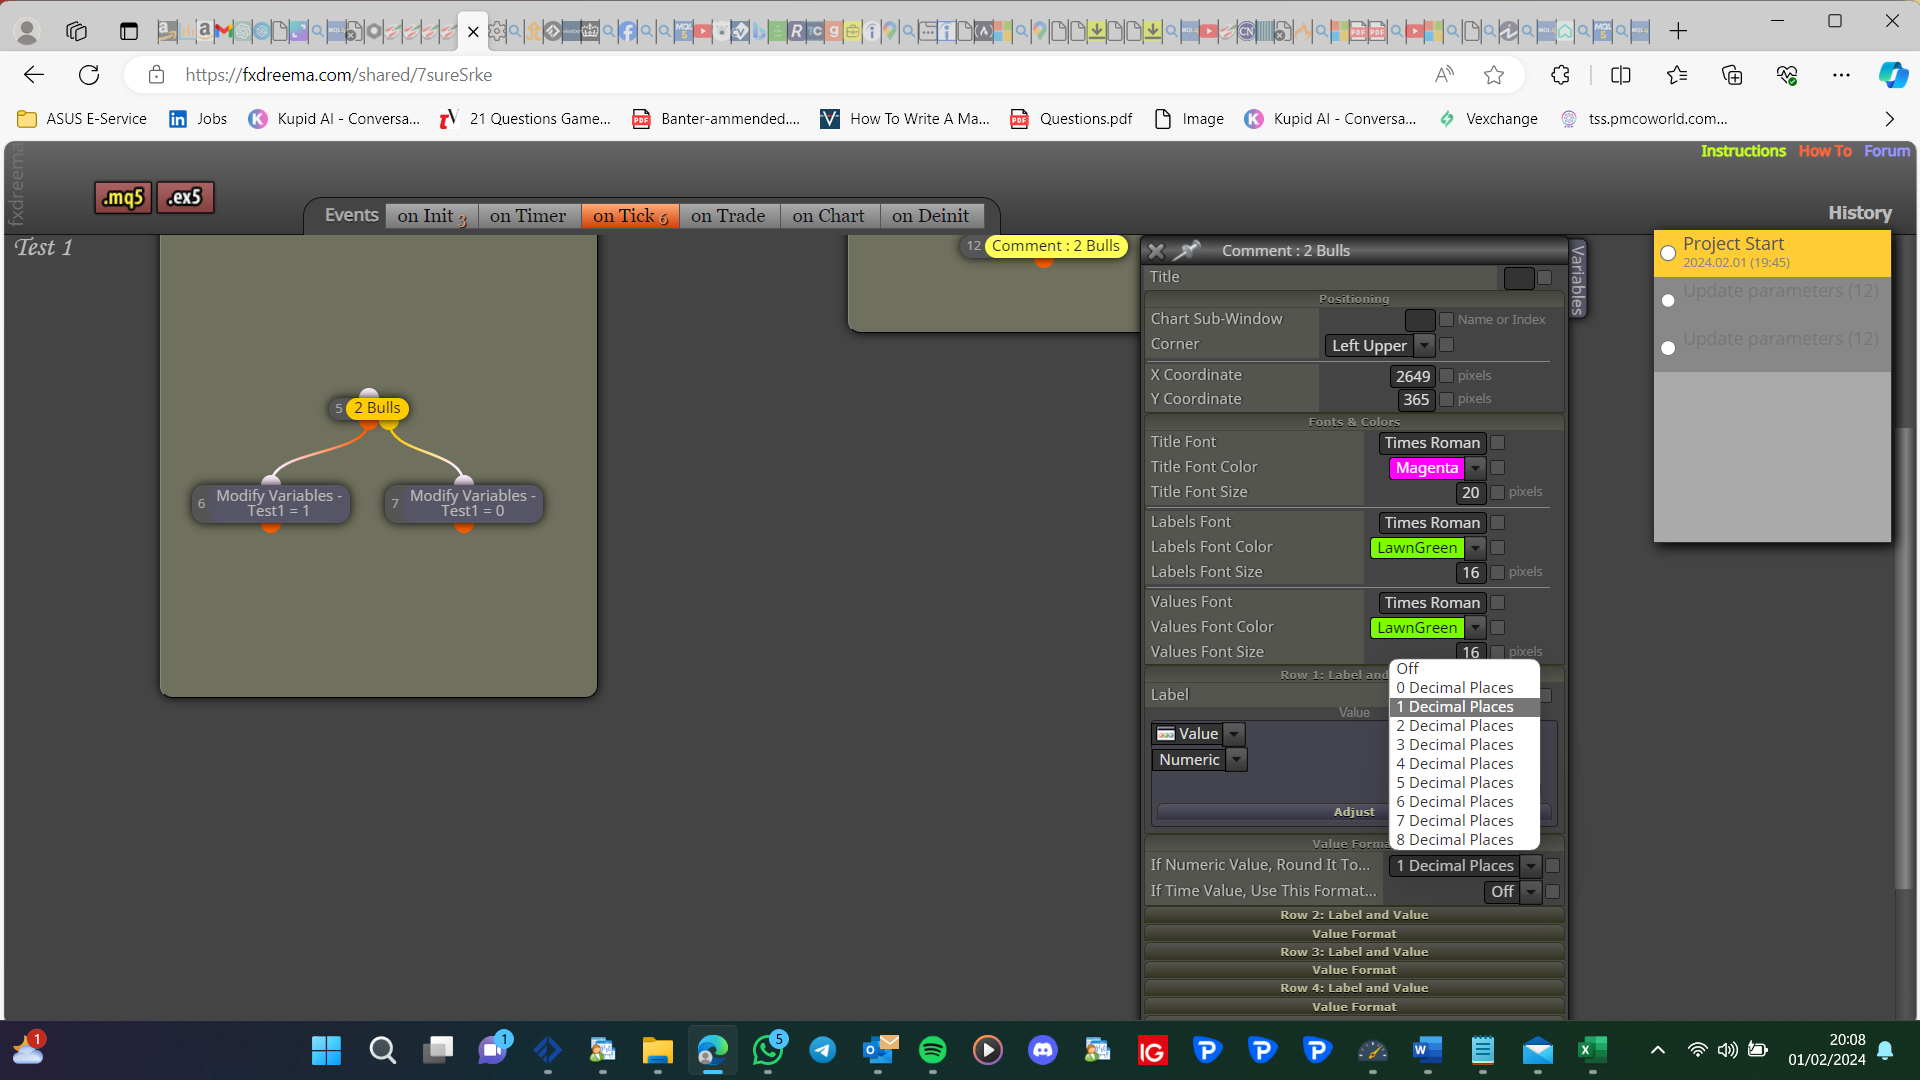Pin the Comment properties panel

pos(1187,251)
